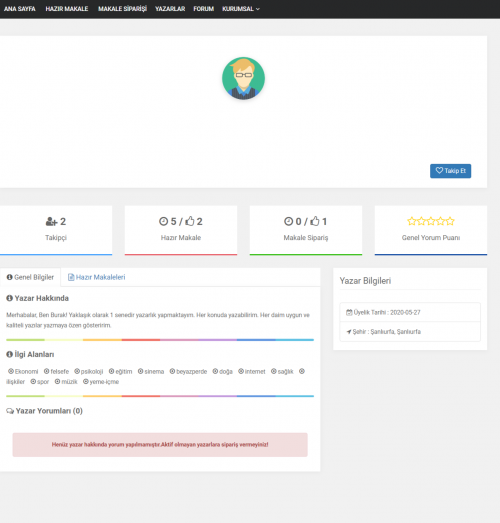Visit the FORUM navigation link
This screenshot has height=523, width=500.
click(203, 9)
